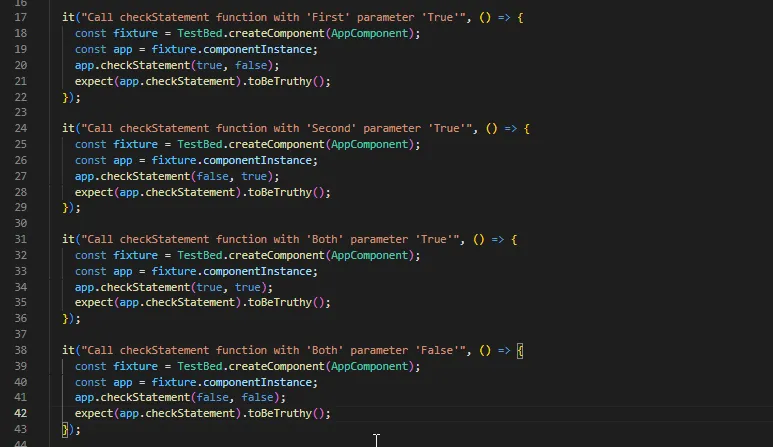Click TestBed on line 18
This screenshot has width=773, height=447.
200,33
